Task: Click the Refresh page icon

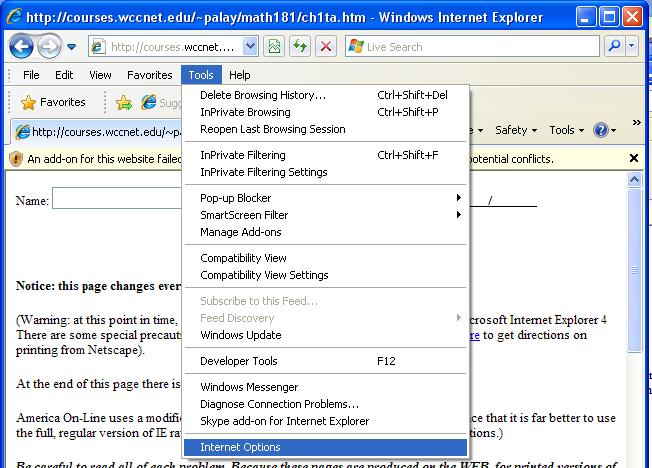Action: (x=300, y=46)
